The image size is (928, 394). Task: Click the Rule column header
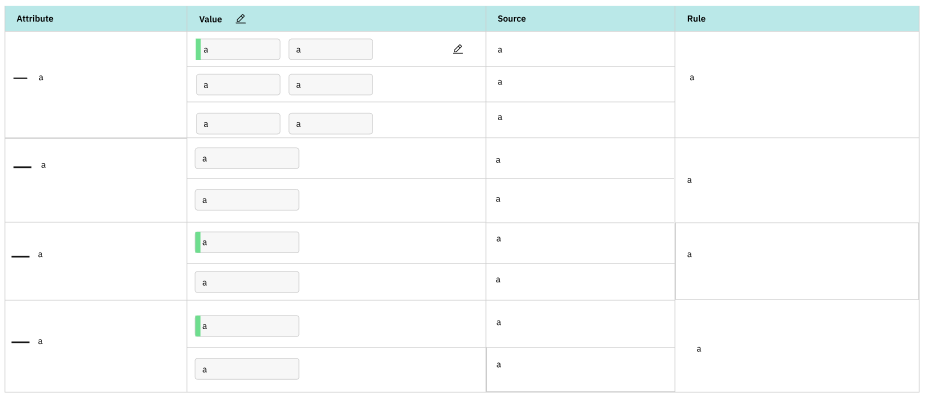[696, 19]
